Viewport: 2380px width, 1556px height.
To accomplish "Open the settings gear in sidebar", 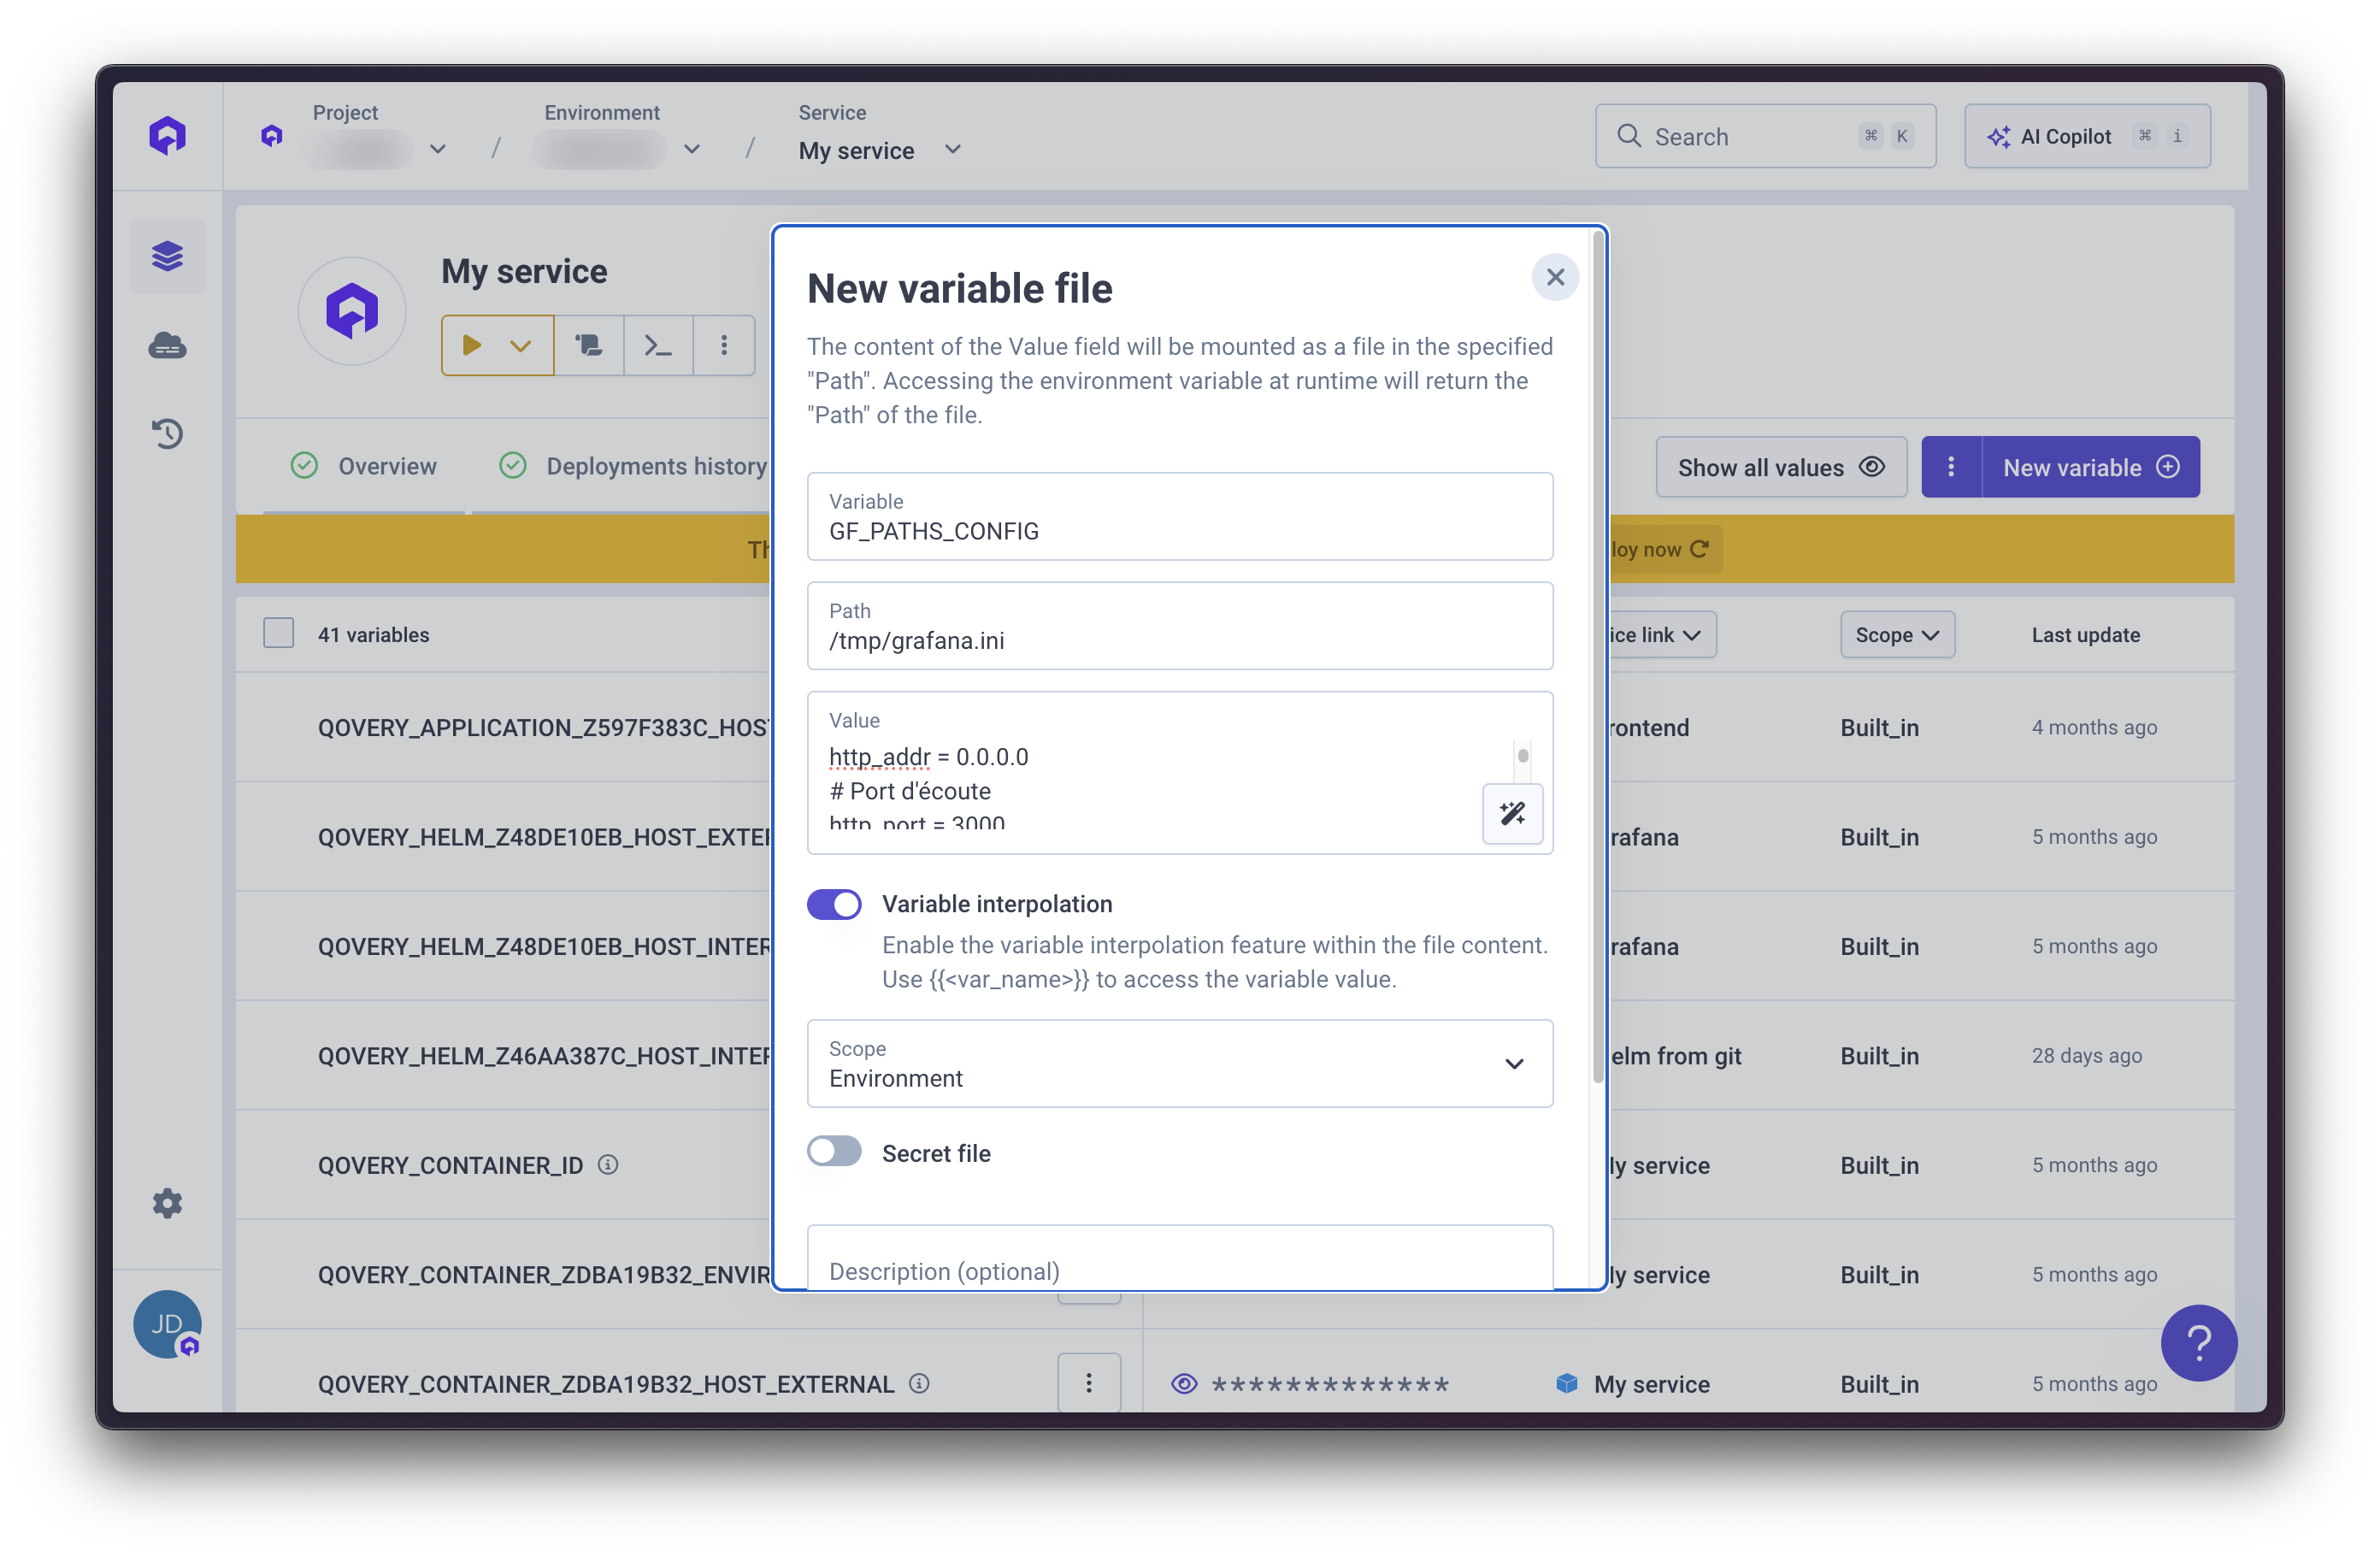I will pyautogui.click(x=167, y=1203).
